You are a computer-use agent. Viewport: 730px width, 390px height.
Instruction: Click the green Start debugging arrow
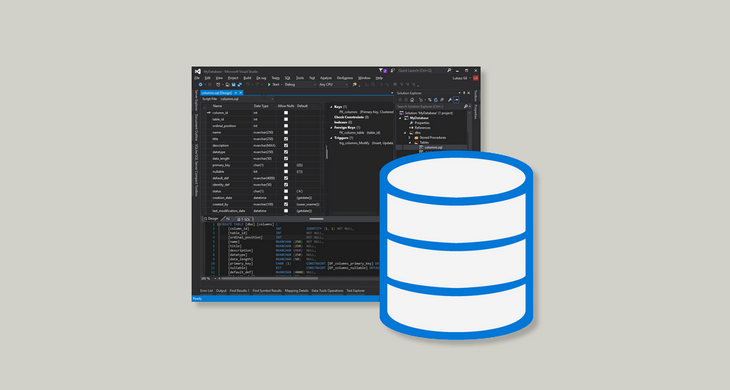click(x=269, y=85)
